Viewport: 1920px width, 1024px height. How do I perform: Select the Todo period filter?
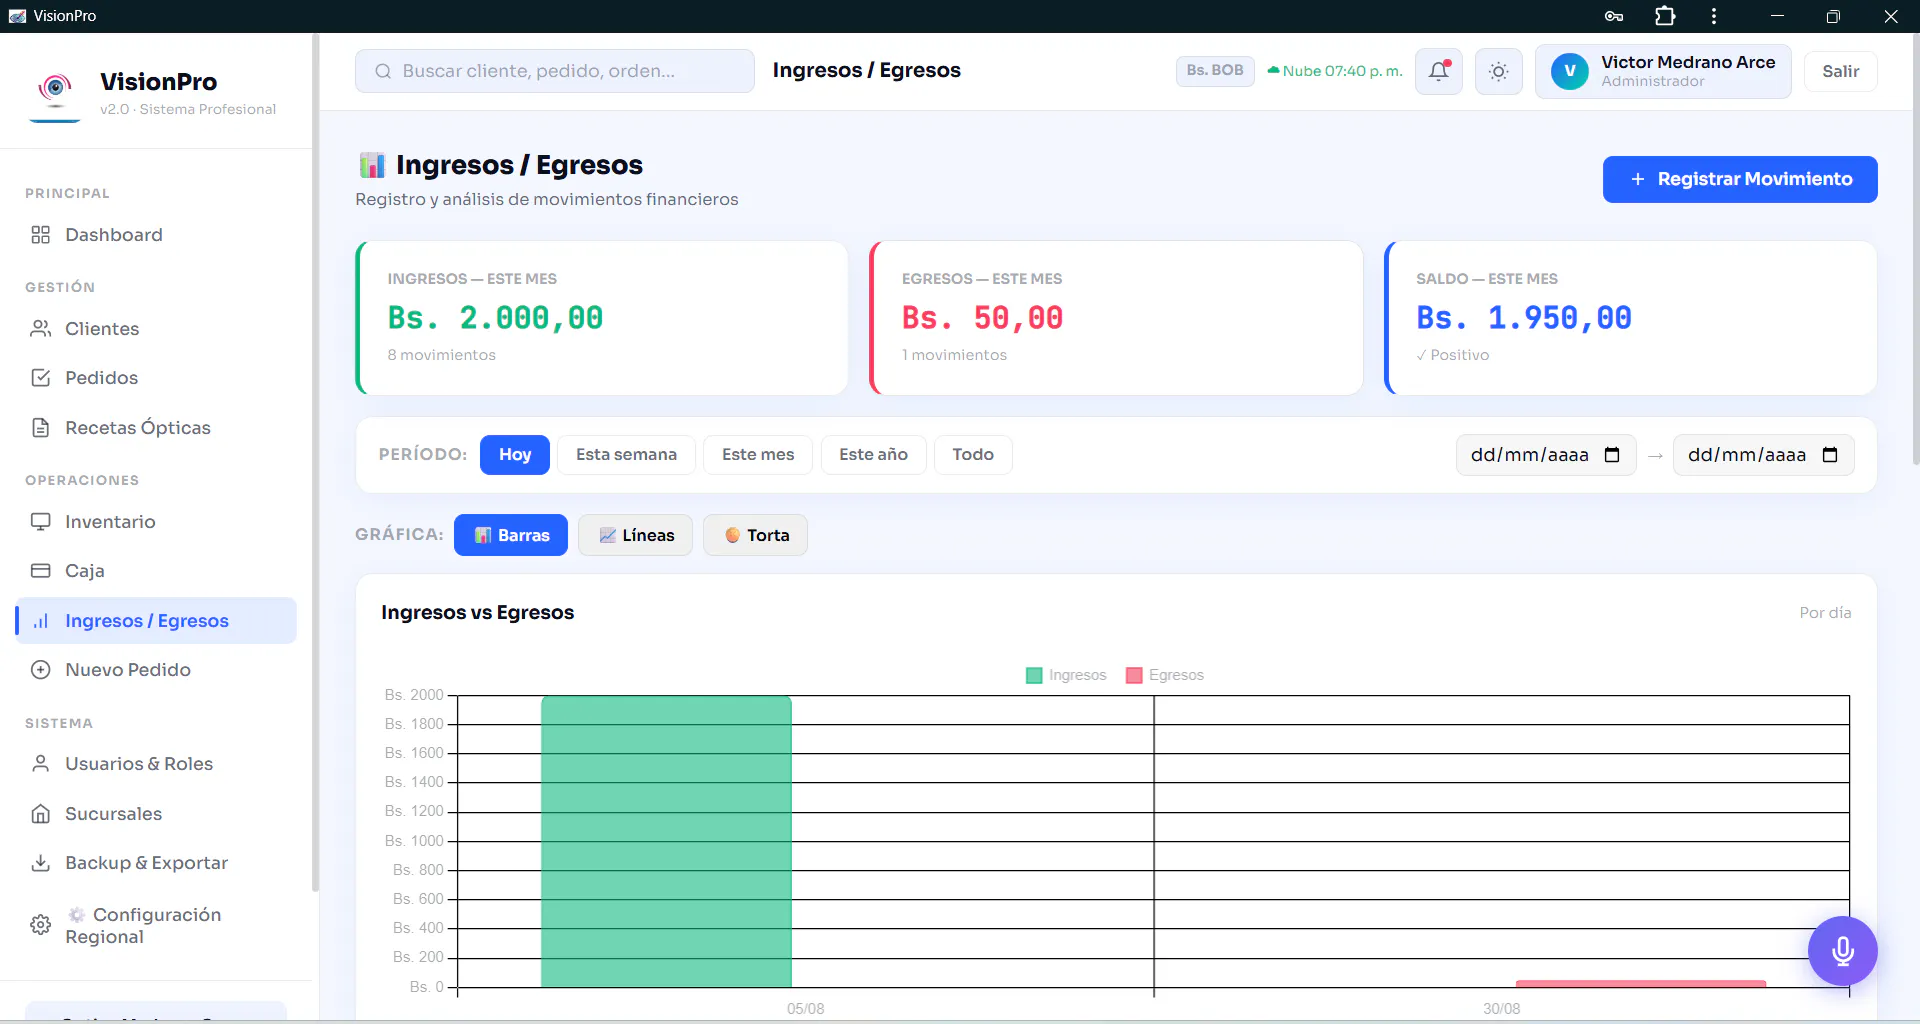click(973, 455)
